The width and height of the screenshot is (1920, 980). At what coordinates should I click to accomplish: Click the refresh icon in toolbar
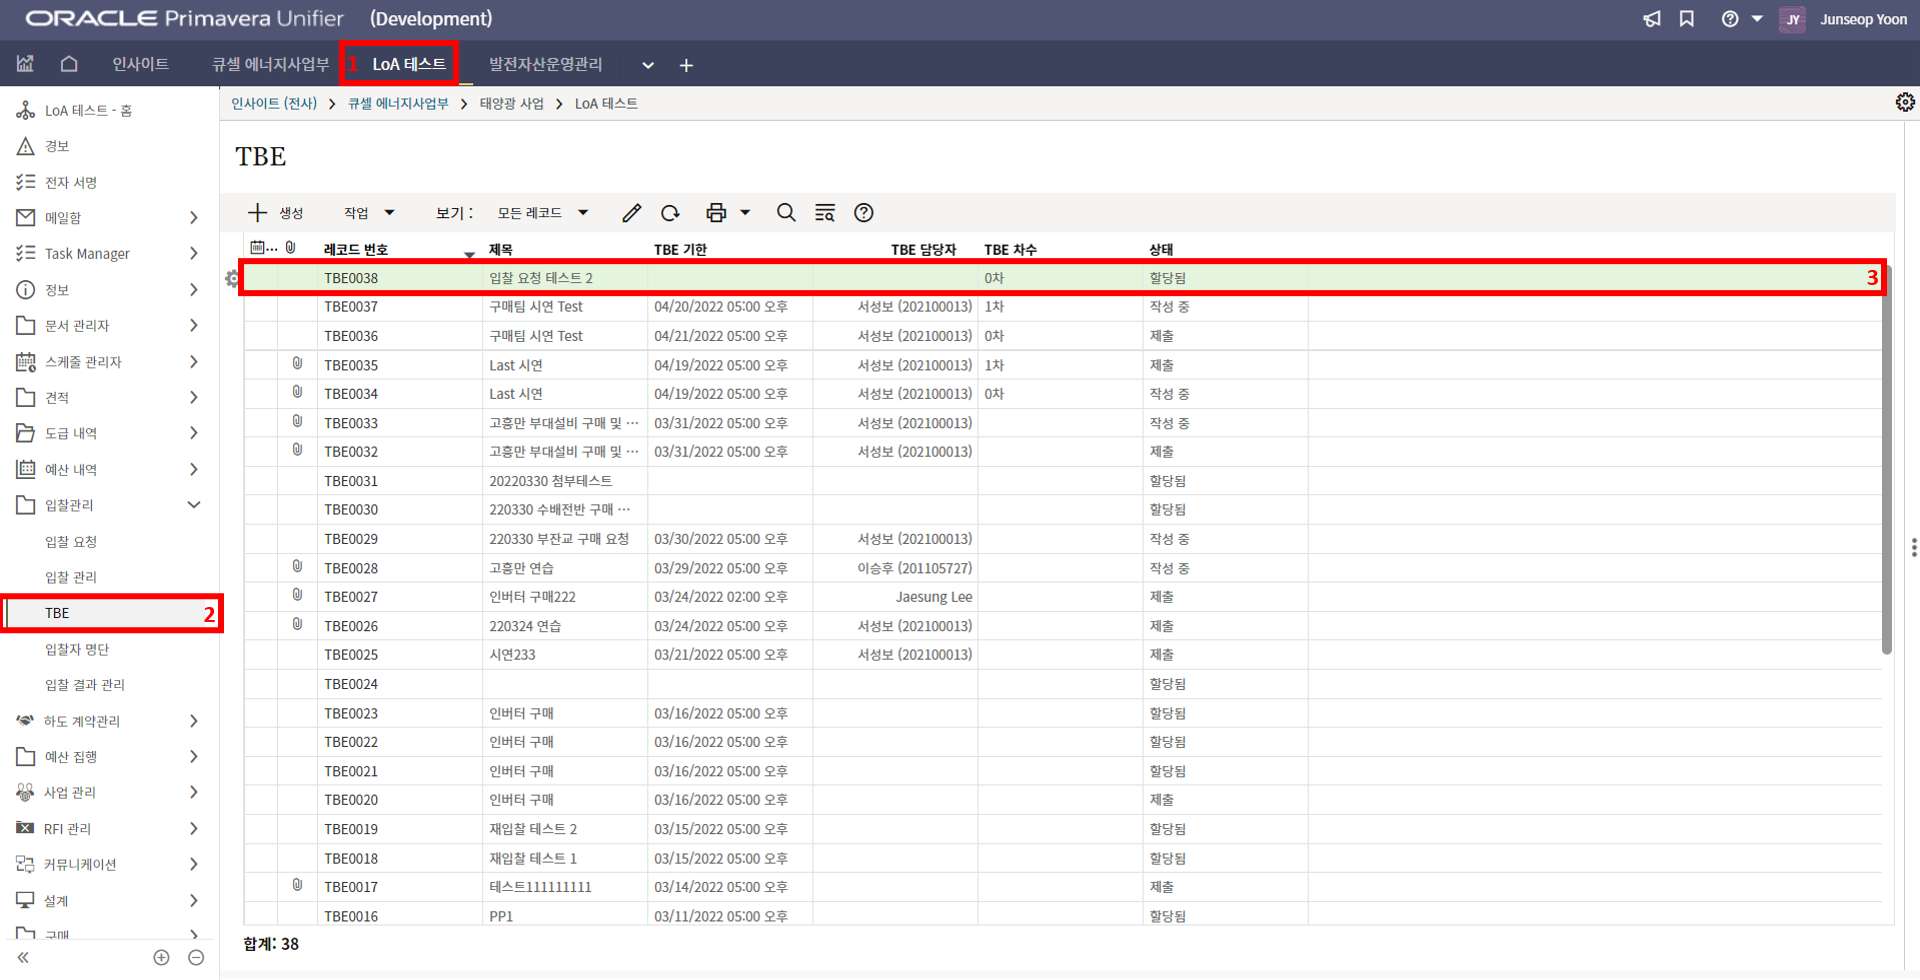point(670,213)
